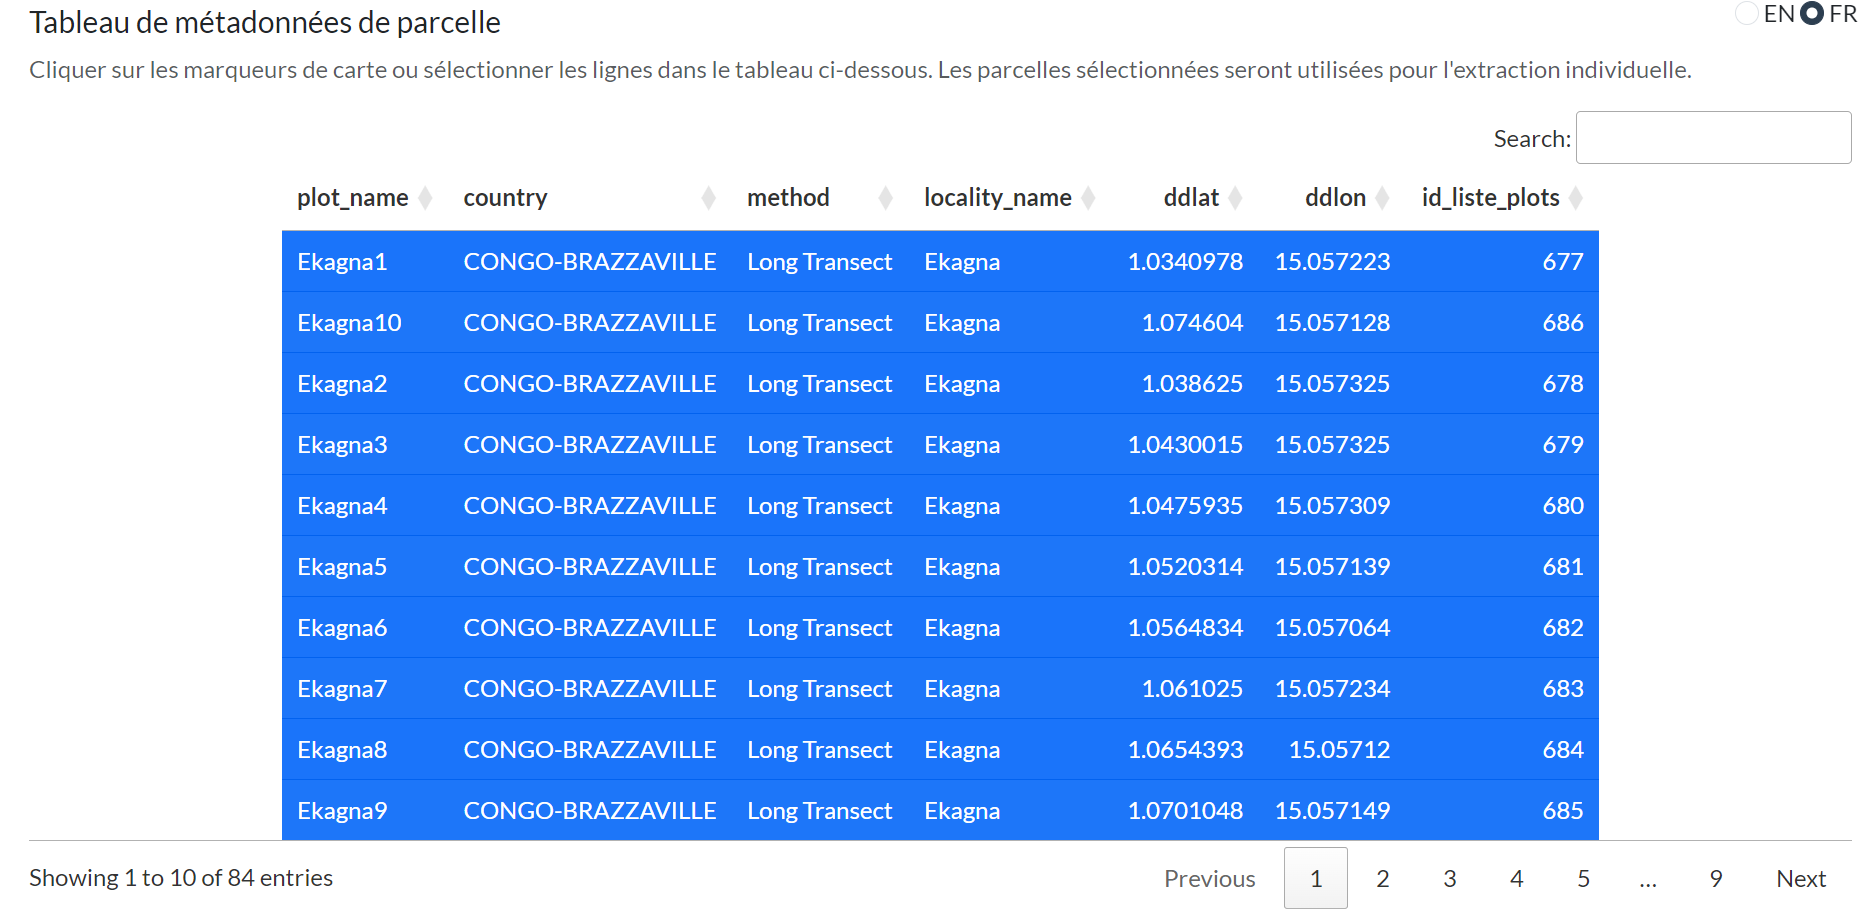Select the FR language radio button

[1812, 14]
